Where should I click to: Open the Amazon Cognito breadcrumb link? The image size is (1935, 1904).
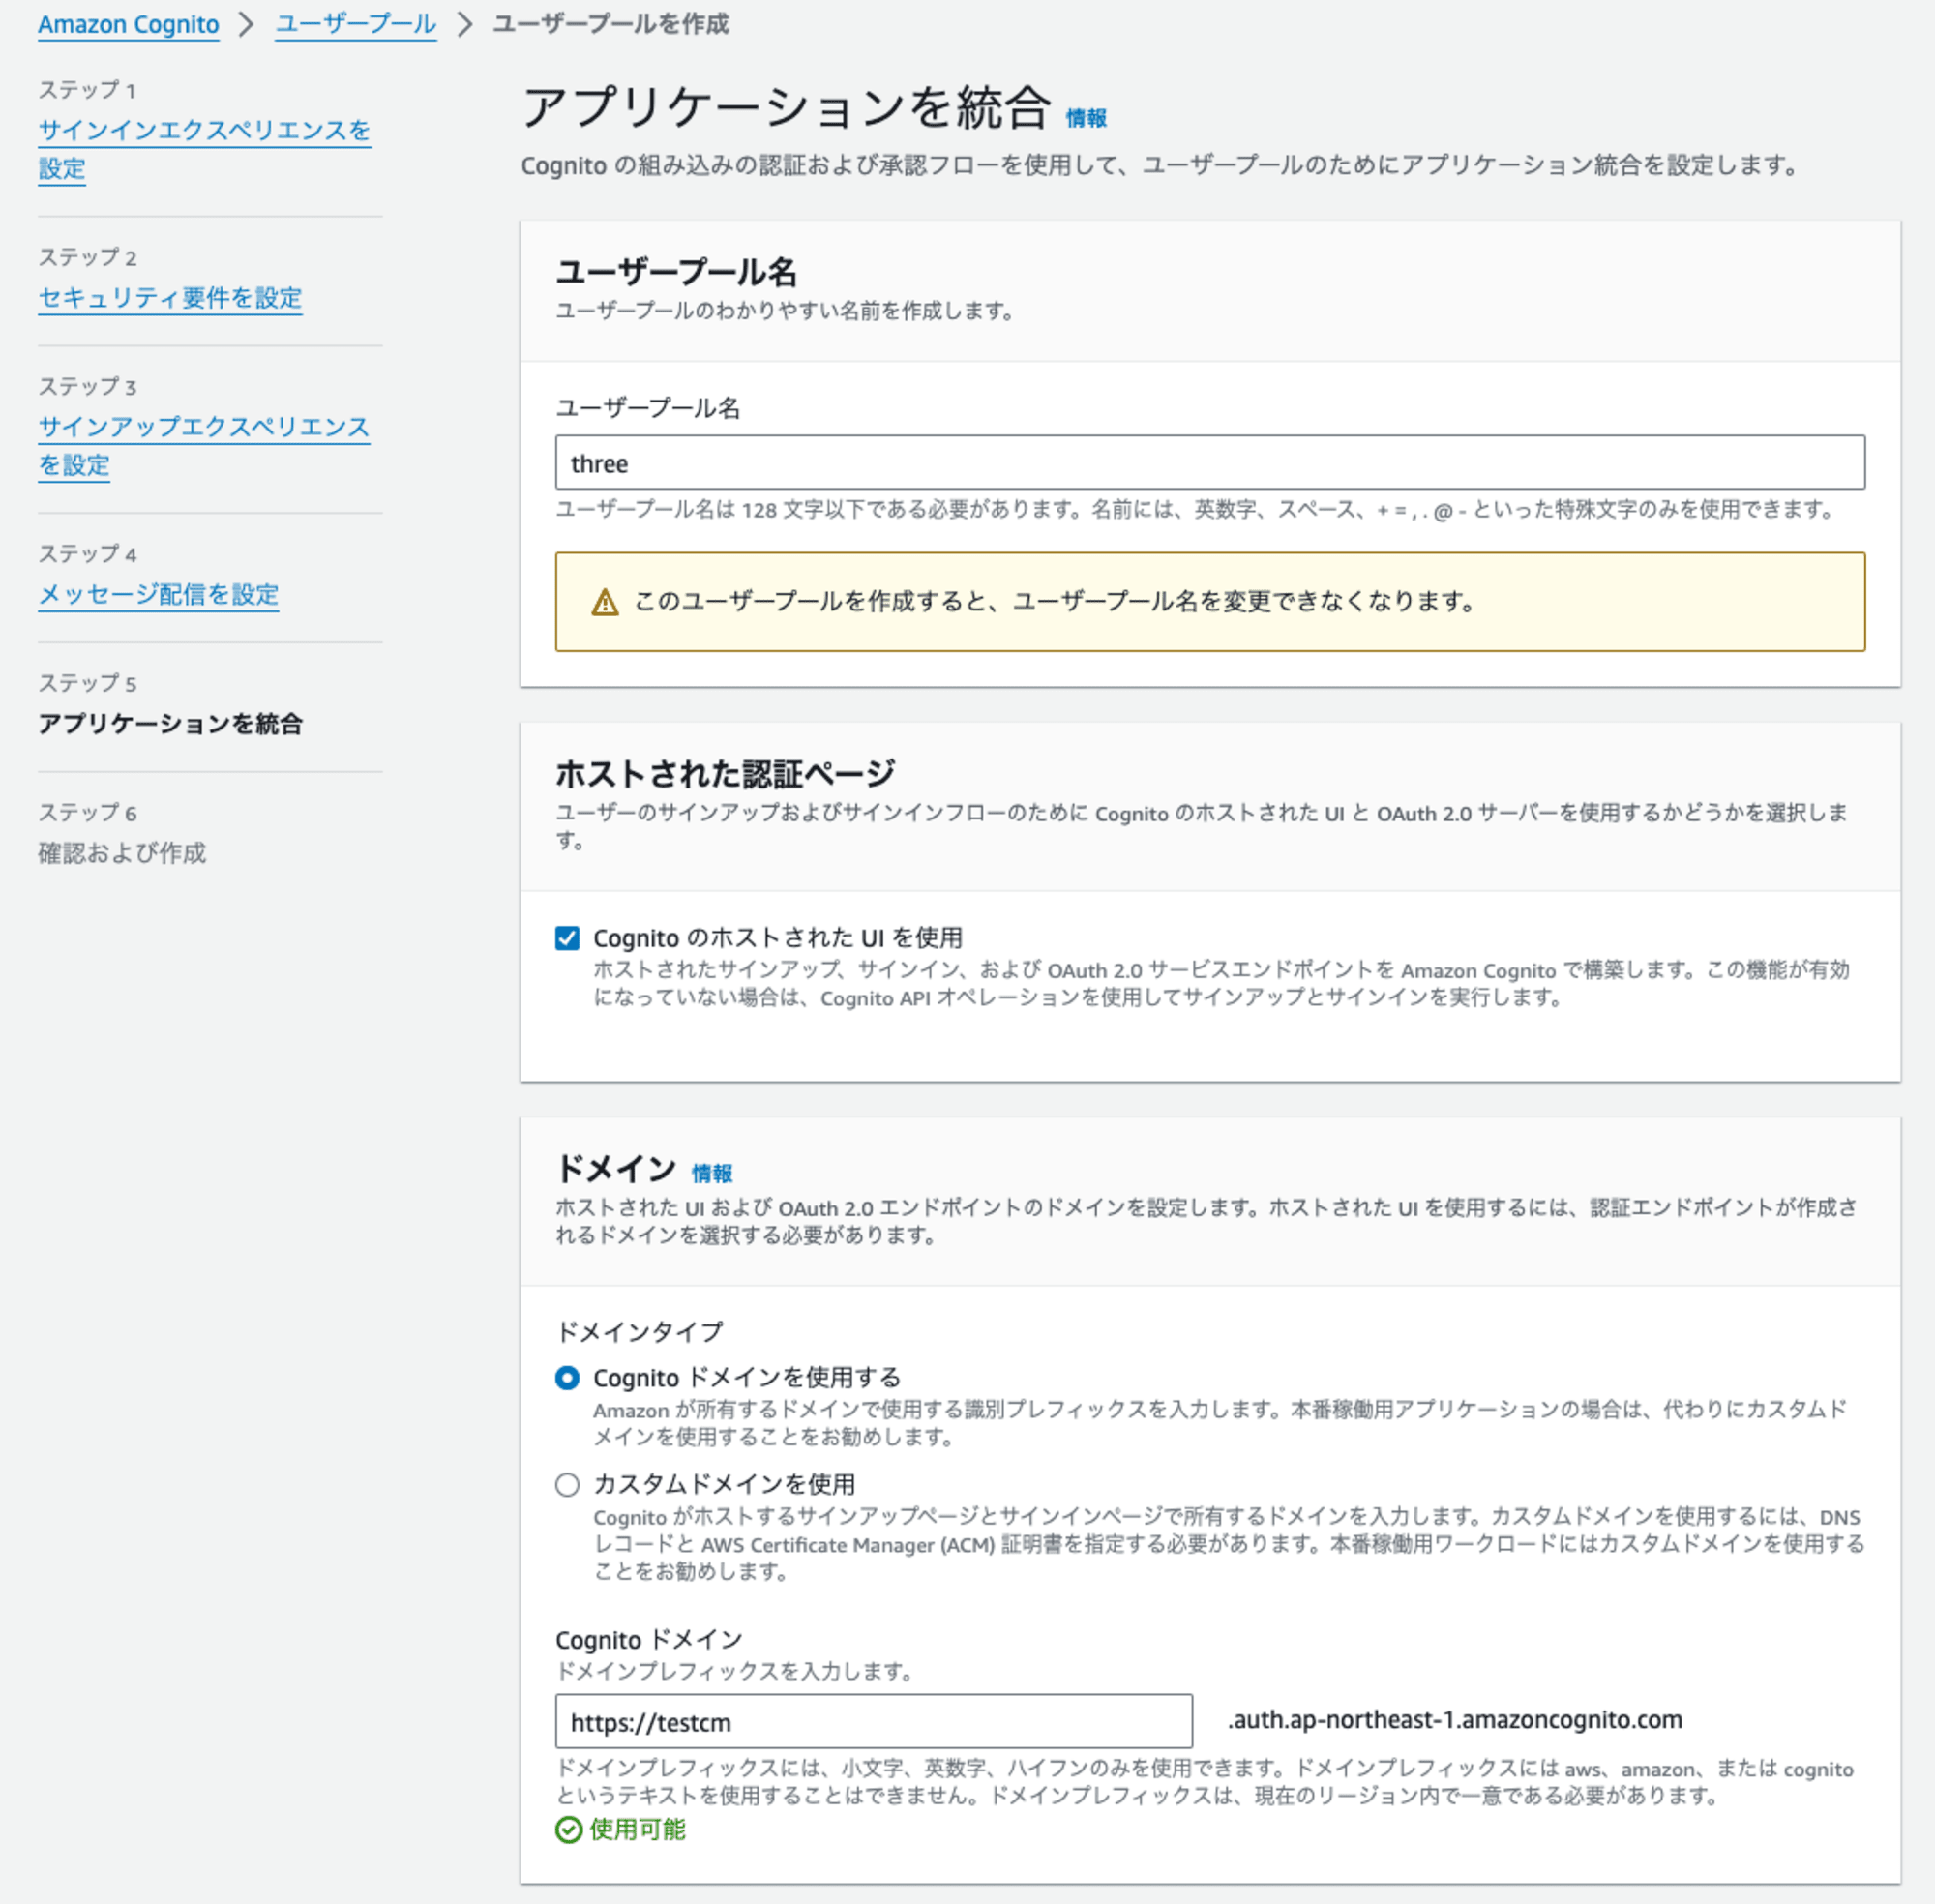(128, 24)
